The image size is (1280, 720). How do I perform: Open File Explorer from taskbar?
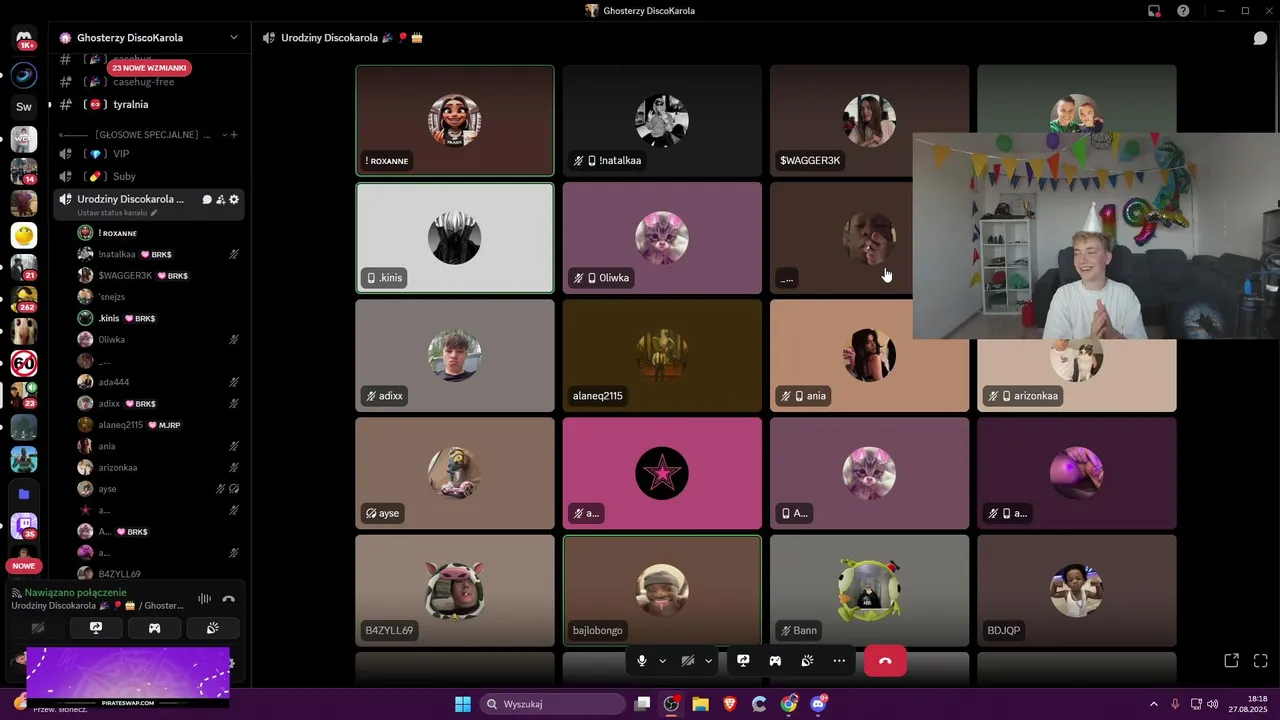(700, 704)
